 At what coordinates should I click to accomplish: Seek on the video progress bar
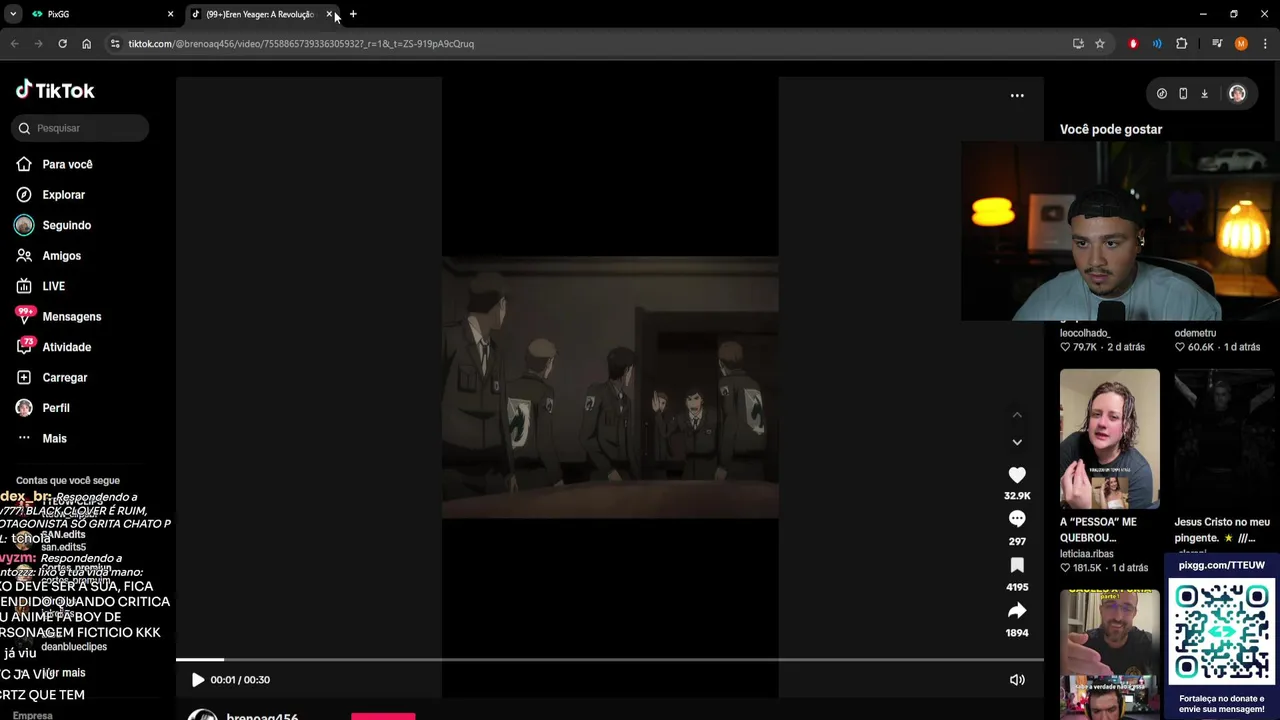(610, 660)
